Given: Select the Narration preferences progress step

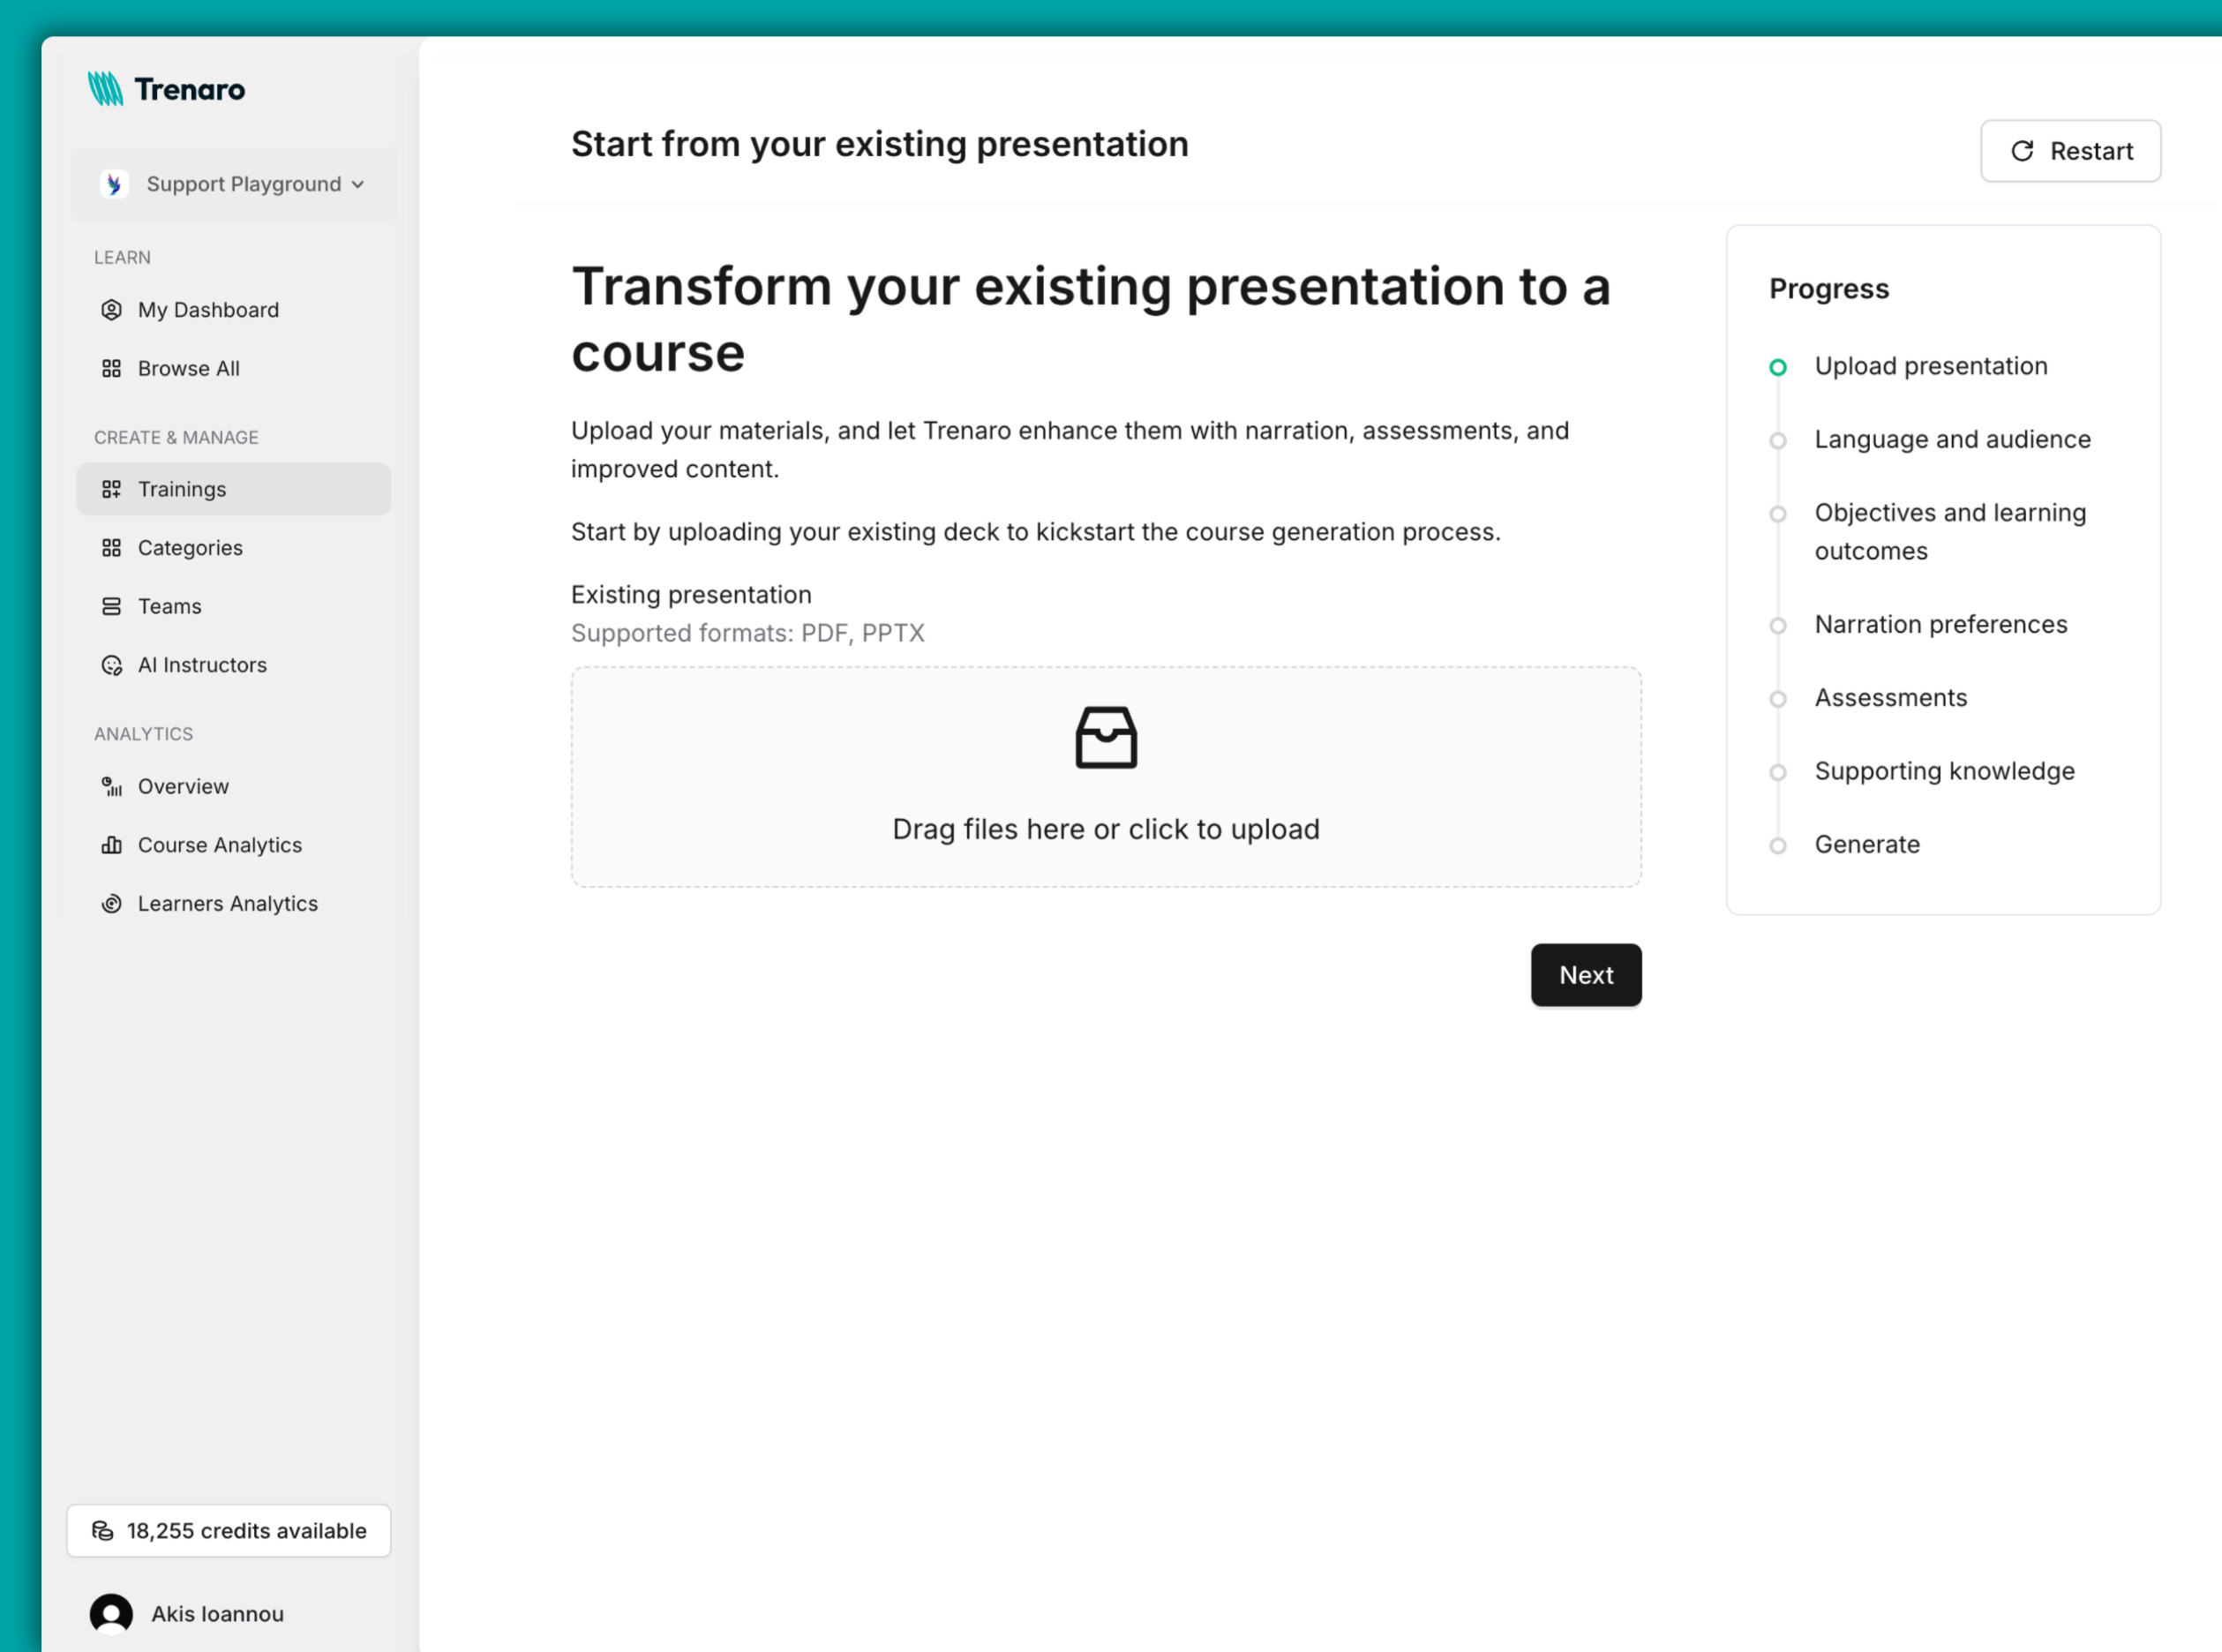Looking at the screenshot, I should 1941,624.
